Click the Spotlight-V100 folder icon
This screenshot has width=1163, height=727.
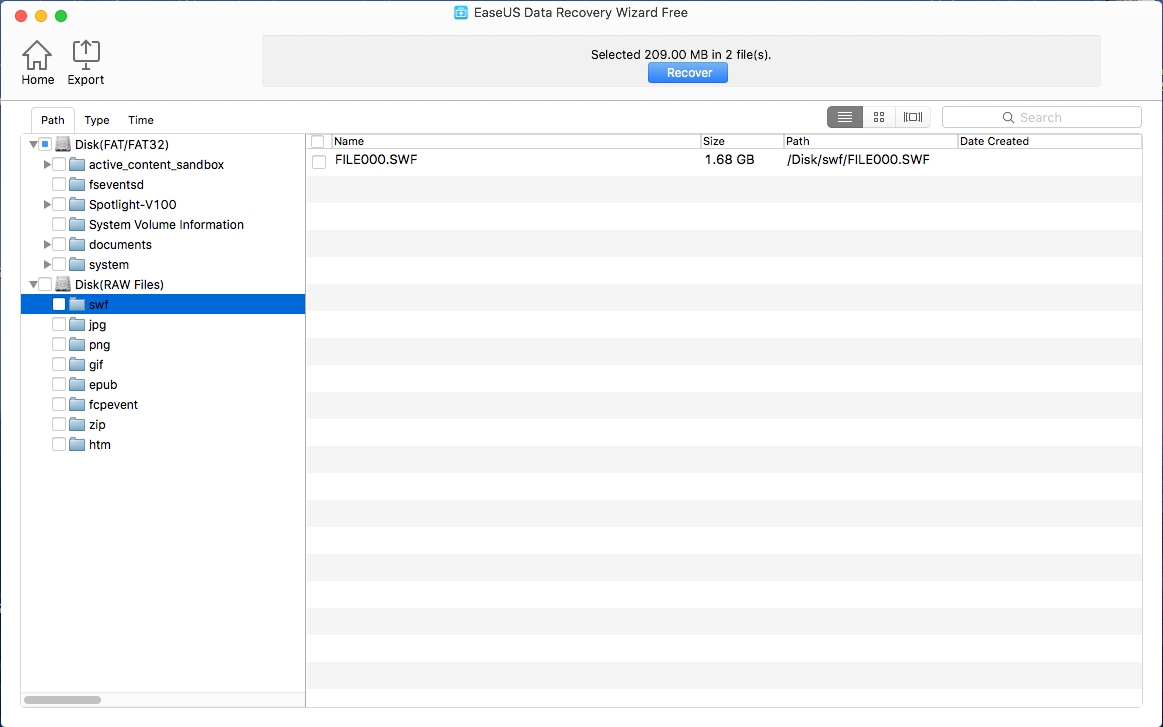pos(77,204)
